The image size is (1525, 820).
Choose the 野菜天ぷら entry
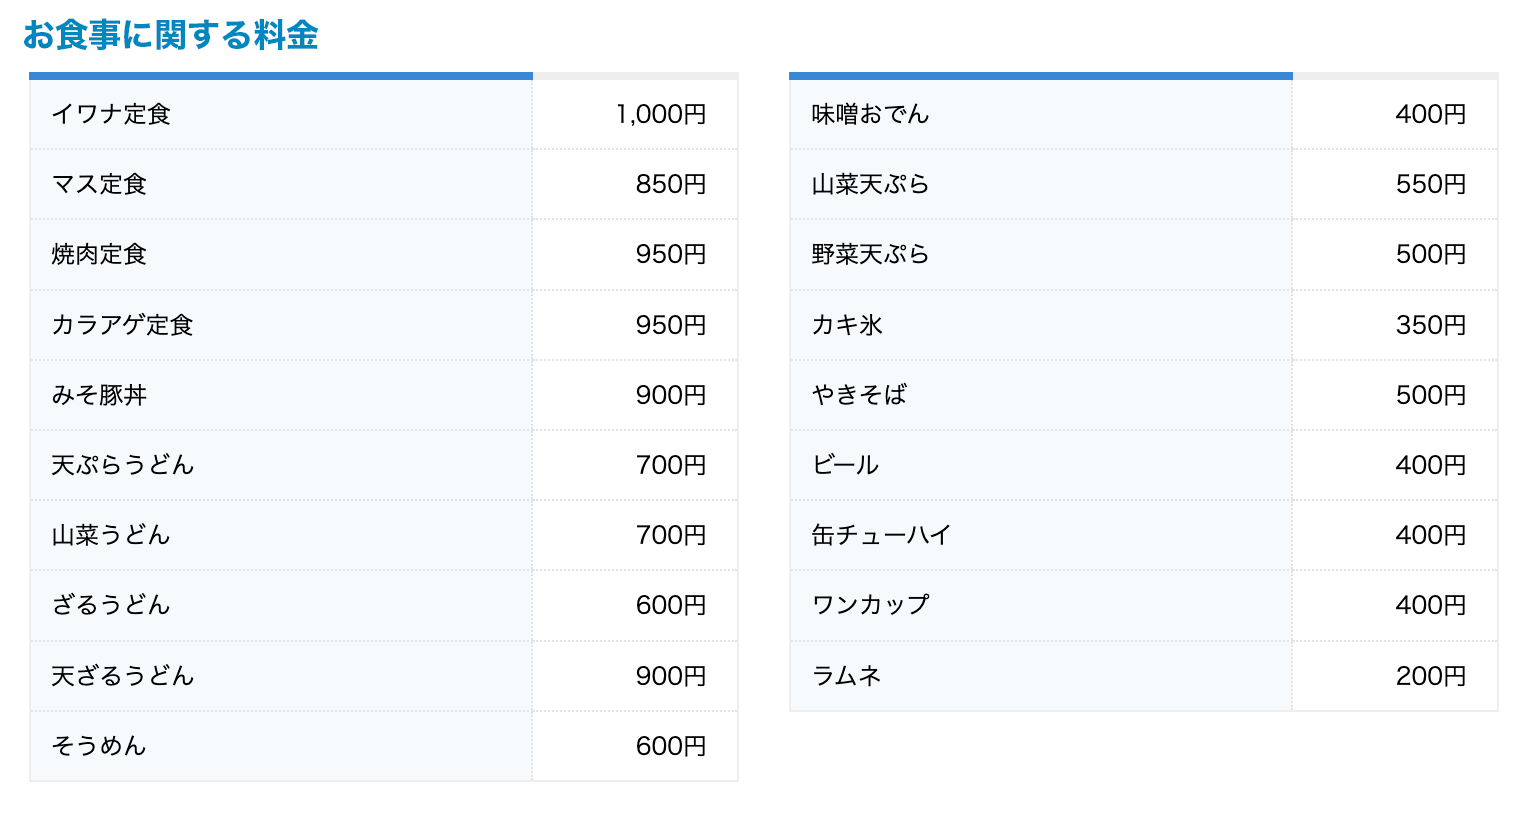pos(870,255)
